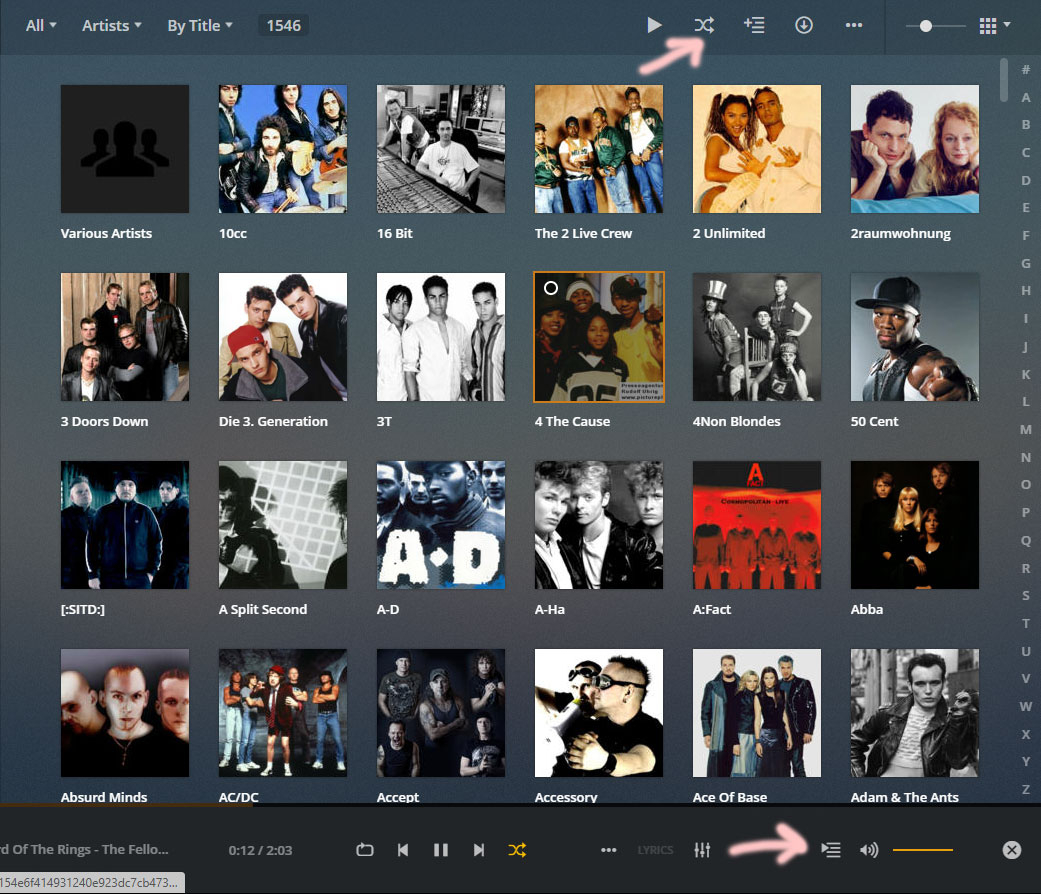The height and width of the screenshot is (894, 1041).
Task: Jump to letter Z in the alphabet index
Action: click(1026, 790)
